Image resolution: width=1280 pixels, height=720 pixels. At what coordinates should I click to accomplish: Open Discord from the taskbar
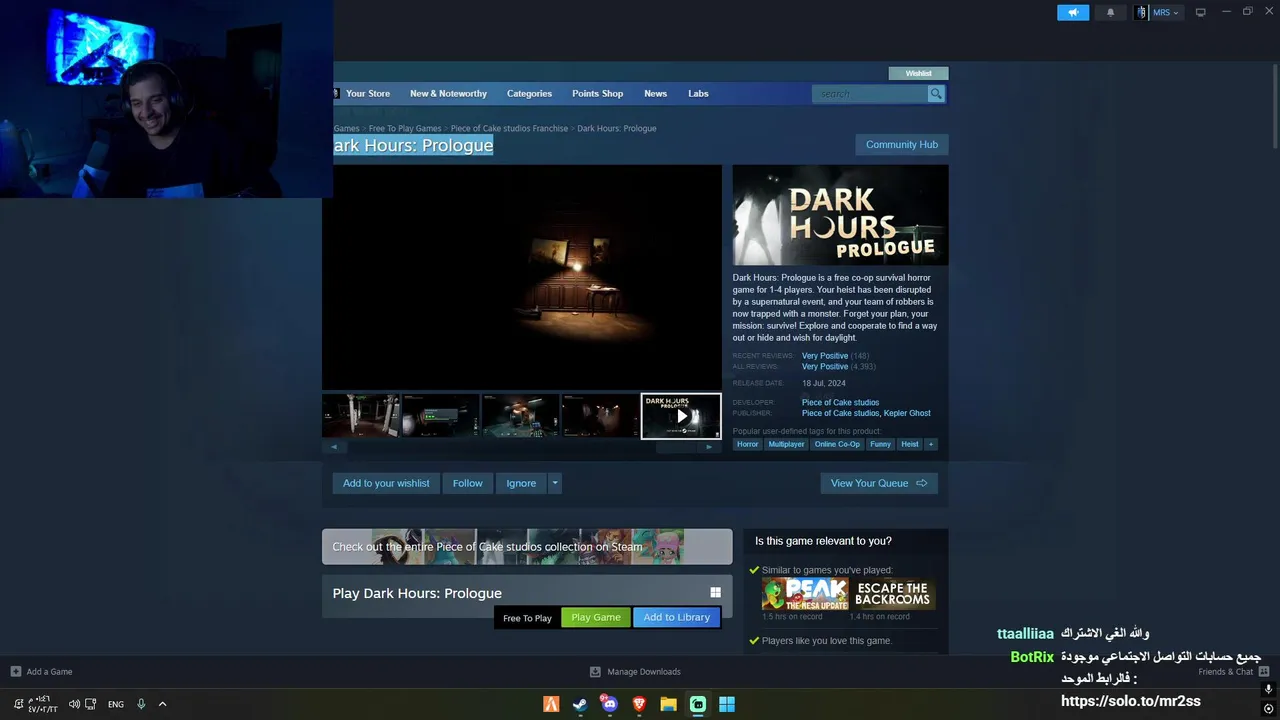[x=609, y=704]
